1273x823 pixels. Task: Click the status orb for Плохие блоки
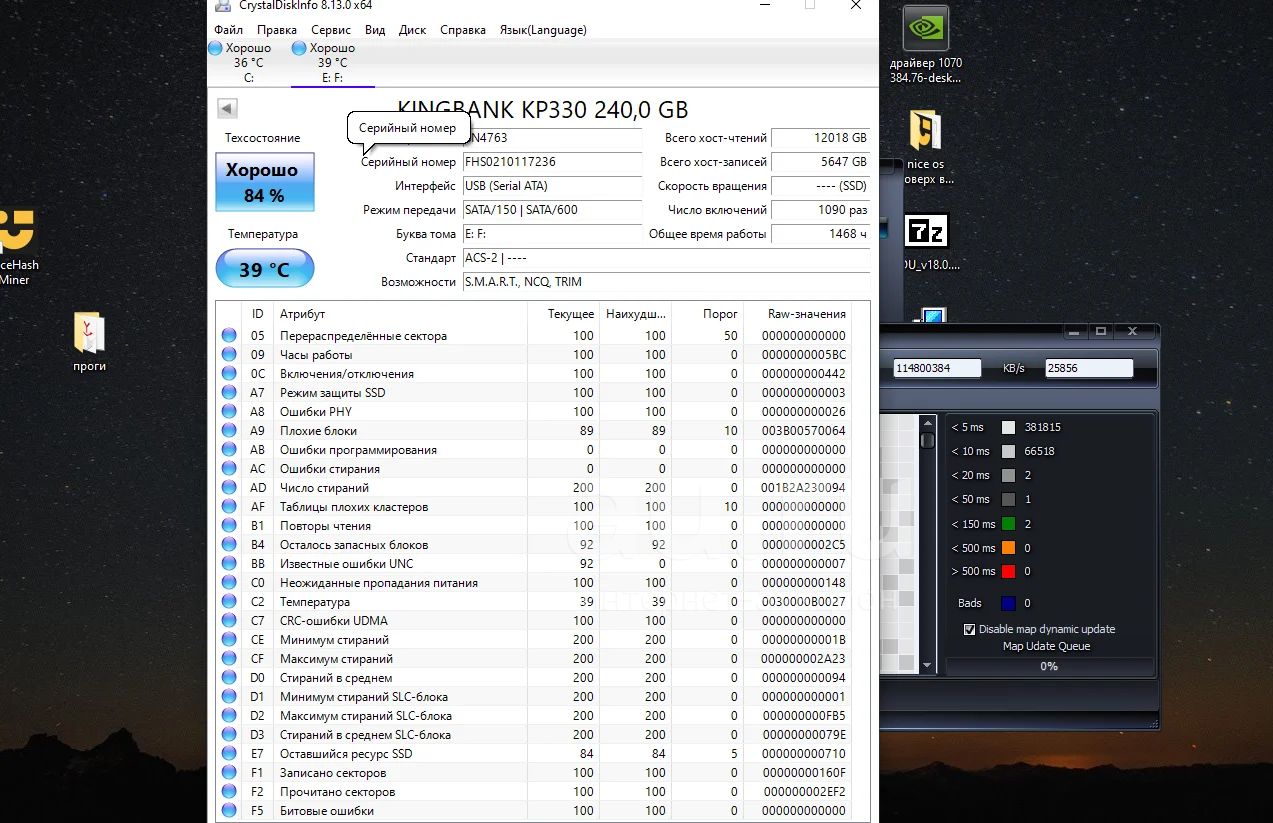click(x=230, y=431)
